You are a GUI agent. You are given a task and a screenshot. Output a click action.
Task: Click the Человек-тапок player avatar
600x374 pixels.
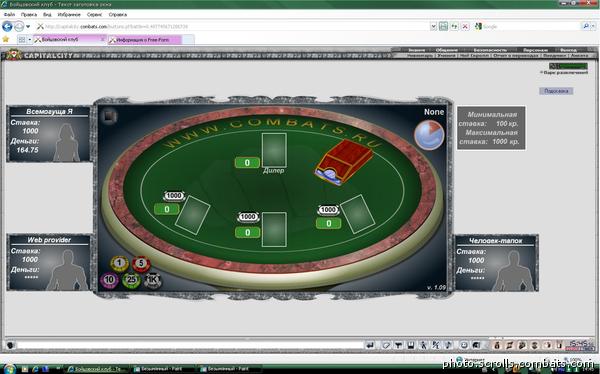pyautogui.click(x=513, y=271)
